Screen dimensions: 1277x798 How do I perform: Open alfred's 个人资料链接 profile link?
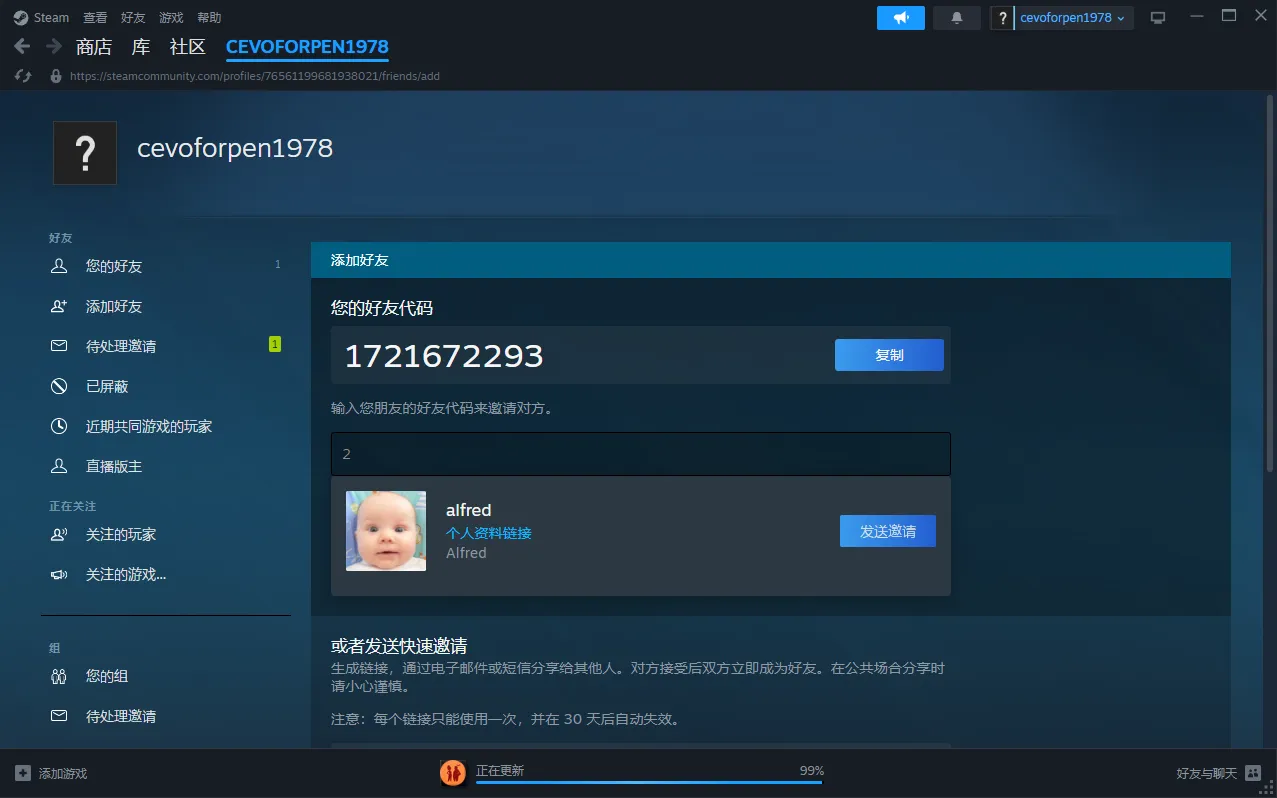[x=488, y=533]
